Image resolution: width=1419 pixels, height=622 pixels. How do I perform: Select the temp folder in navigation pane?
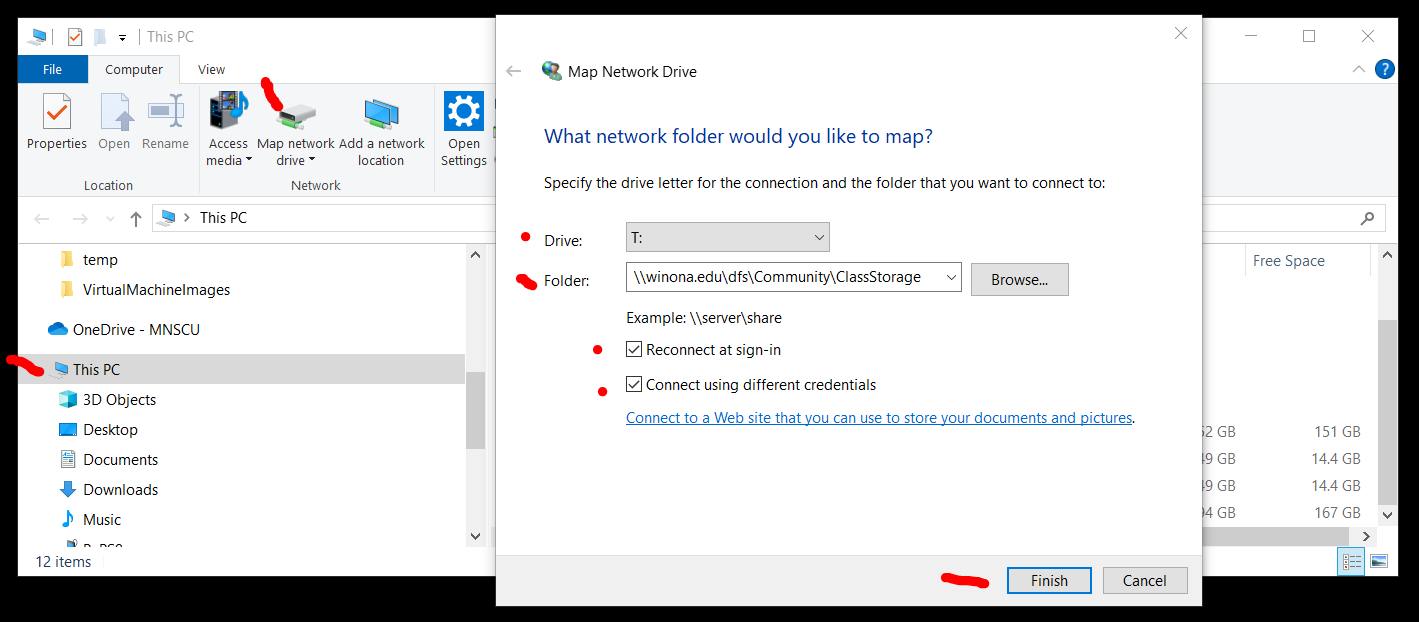[100, 260]
